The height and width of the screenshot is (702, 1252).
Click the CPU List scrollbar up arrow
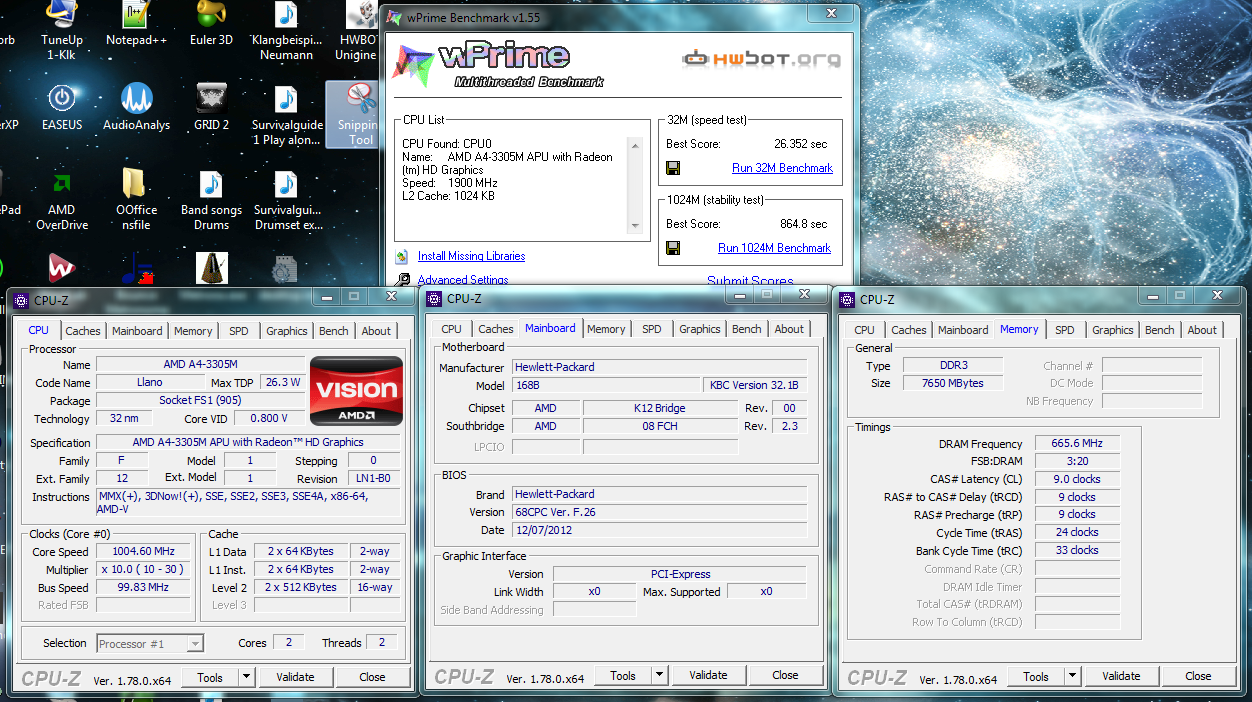[634, 146]
